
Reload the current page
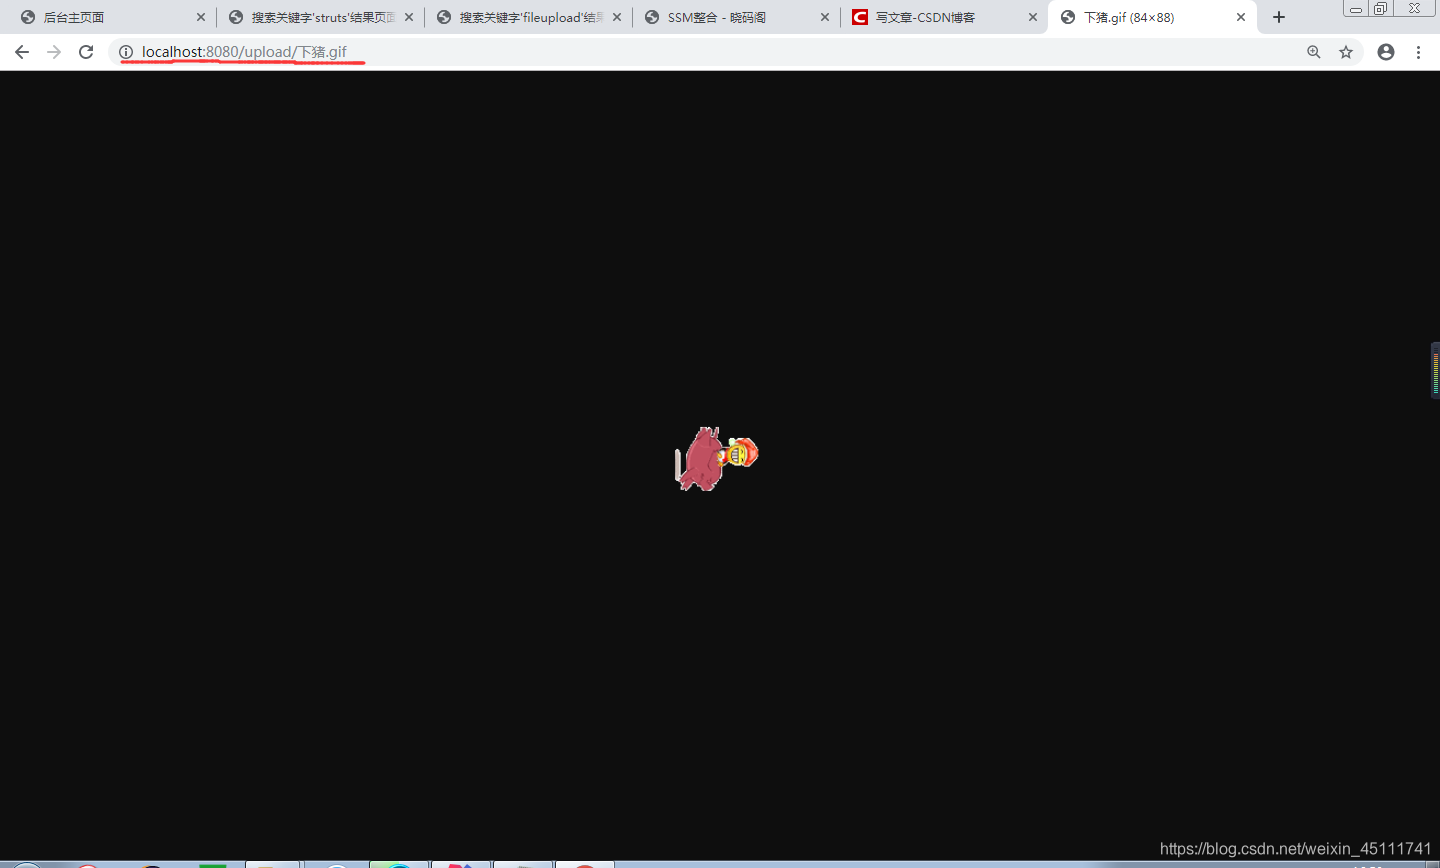[x=86, y=52]
